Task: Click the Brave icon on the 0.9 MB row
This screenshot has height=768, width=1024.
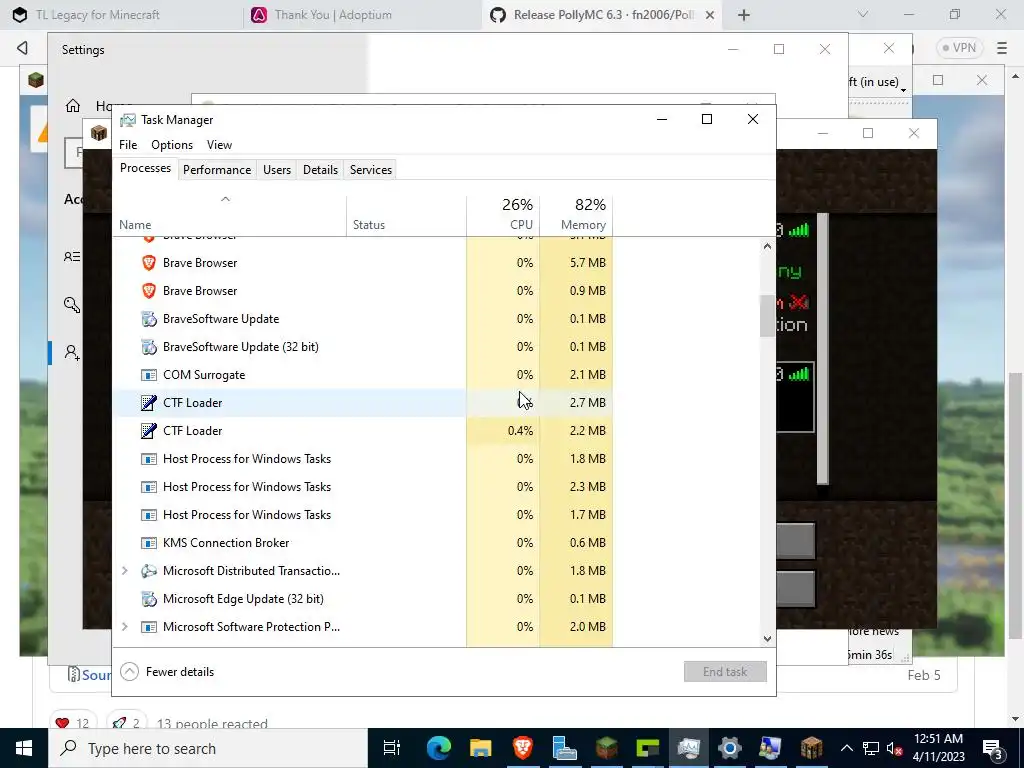Action: (x=149, y=291)
